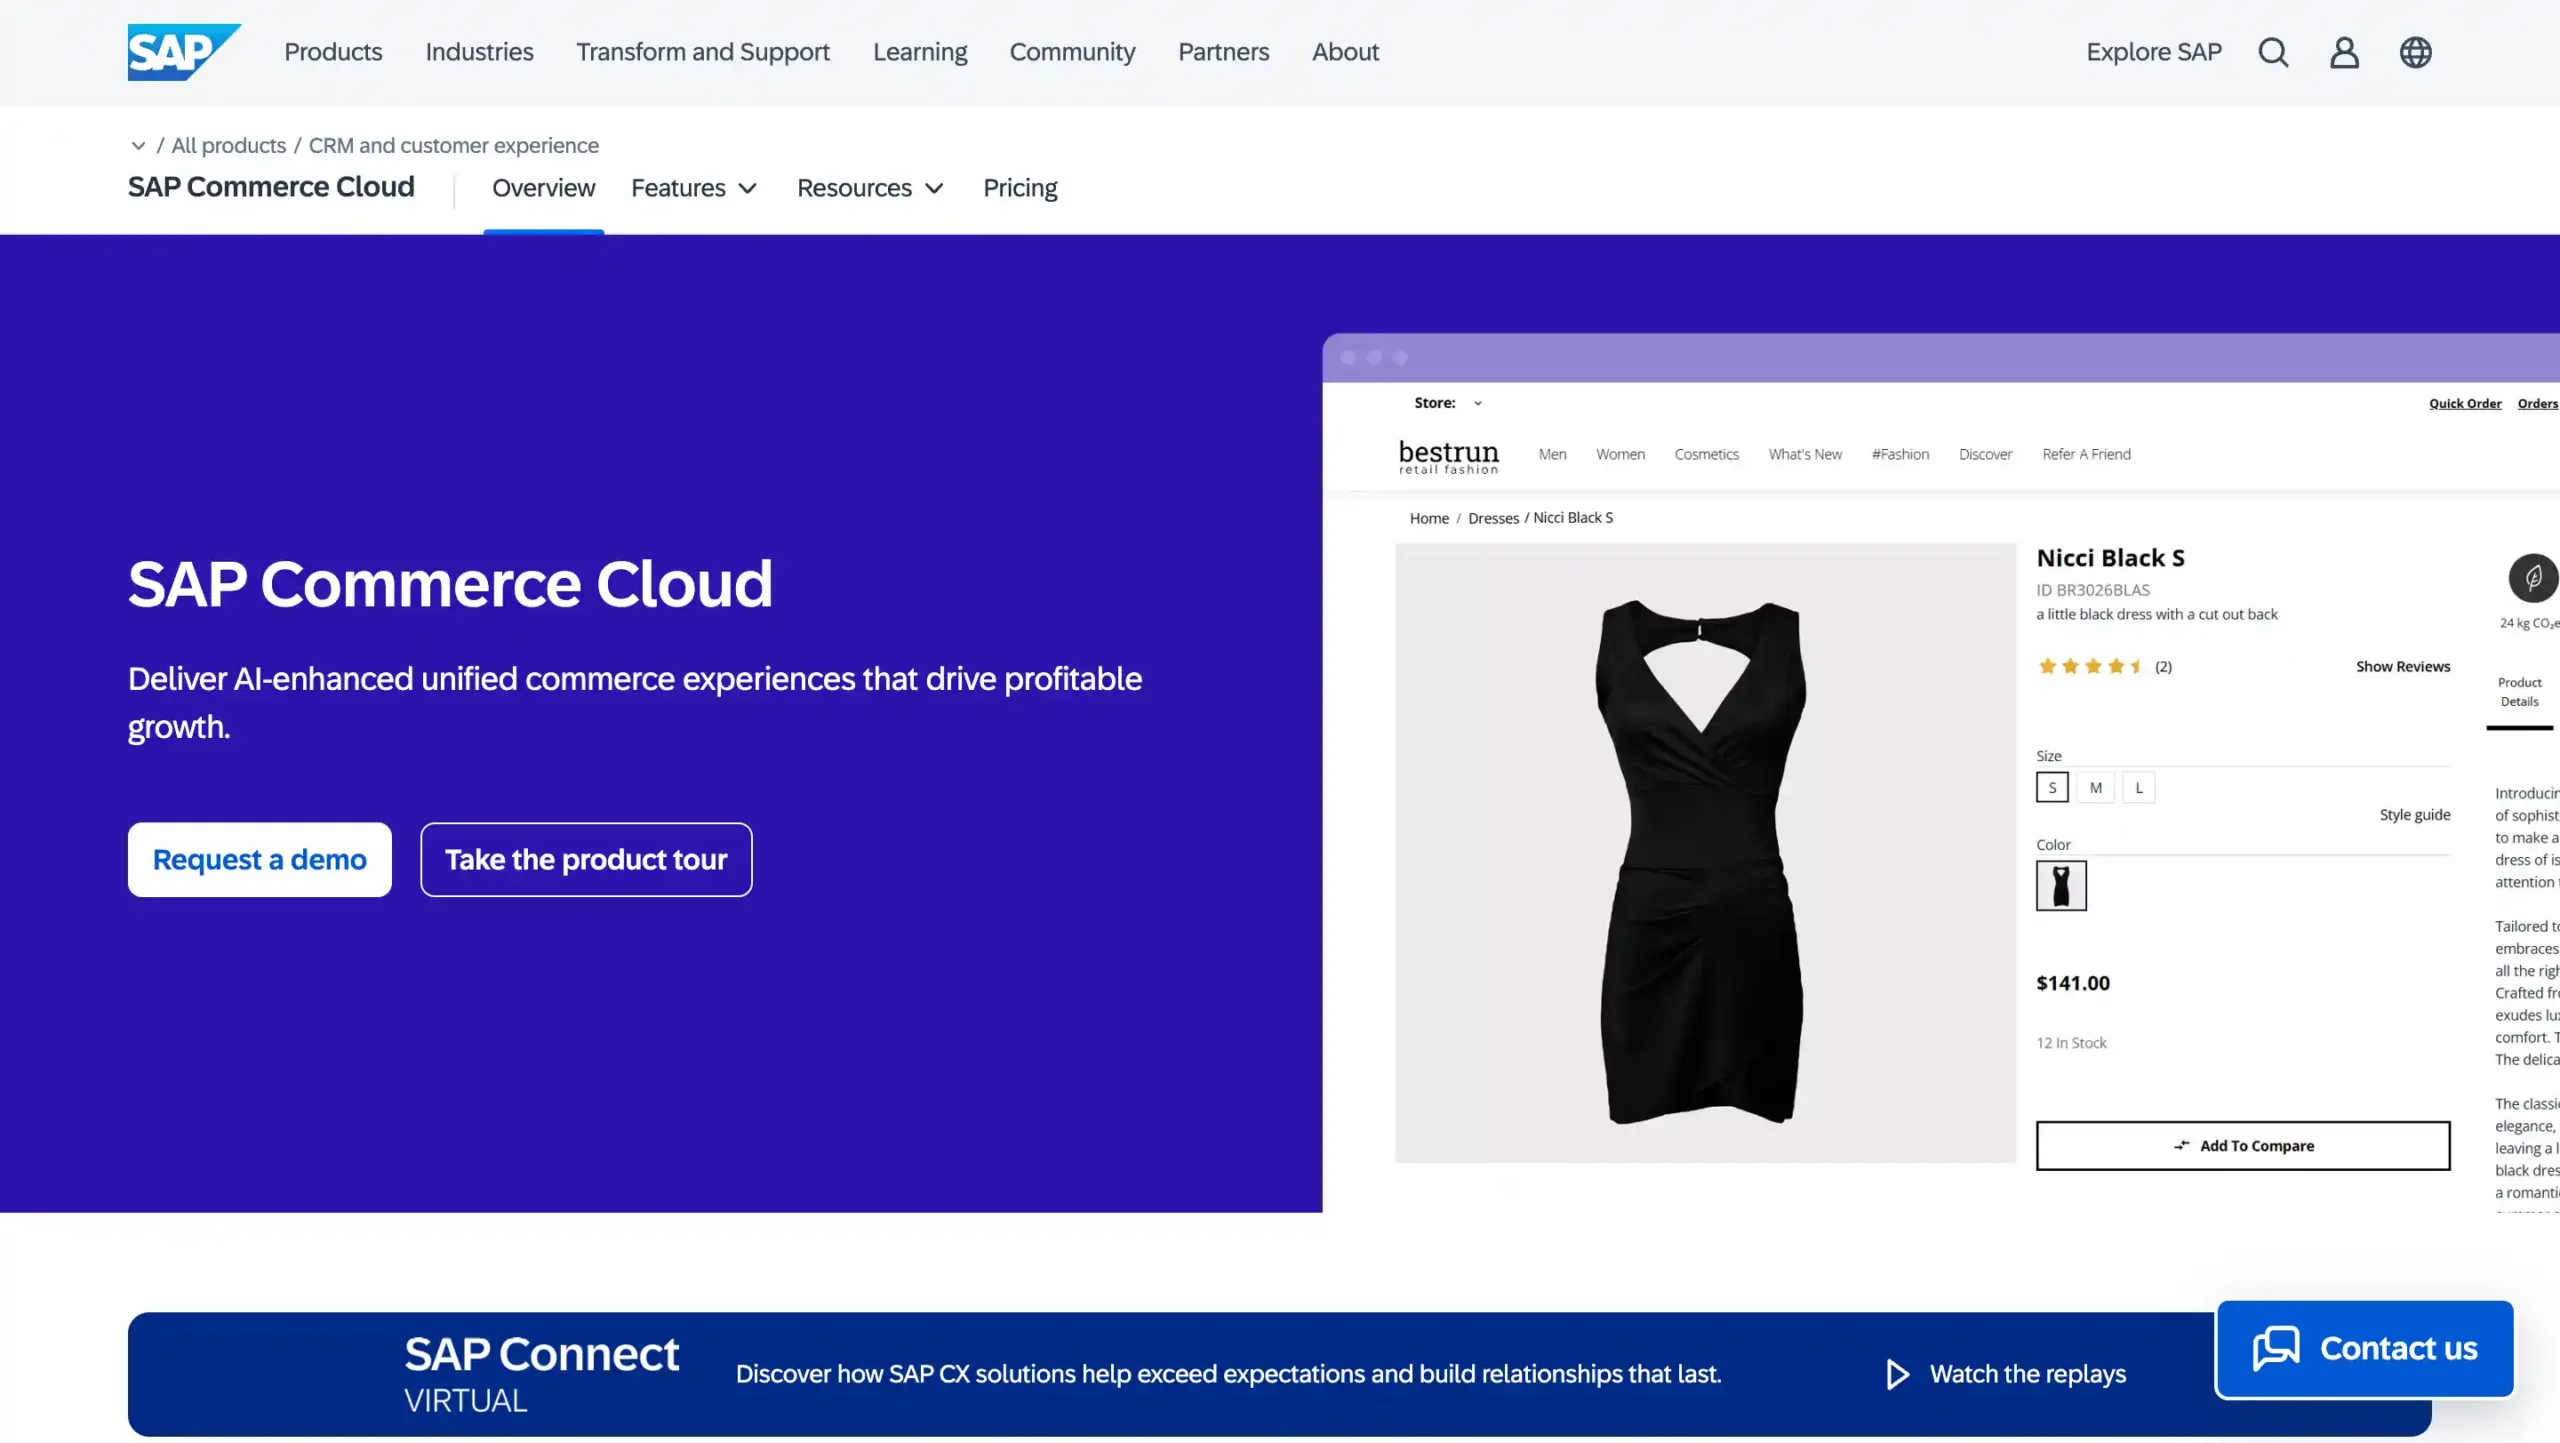Click the Request a demo button

tap(259, 859)
